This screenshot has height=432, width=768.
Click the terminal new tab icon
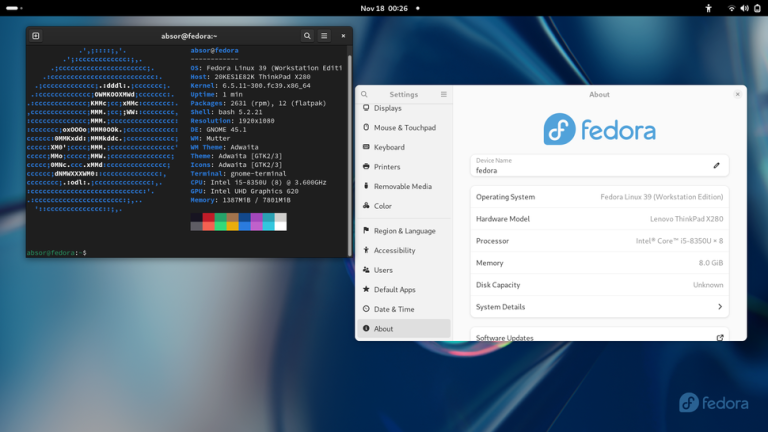pos(36,36)
